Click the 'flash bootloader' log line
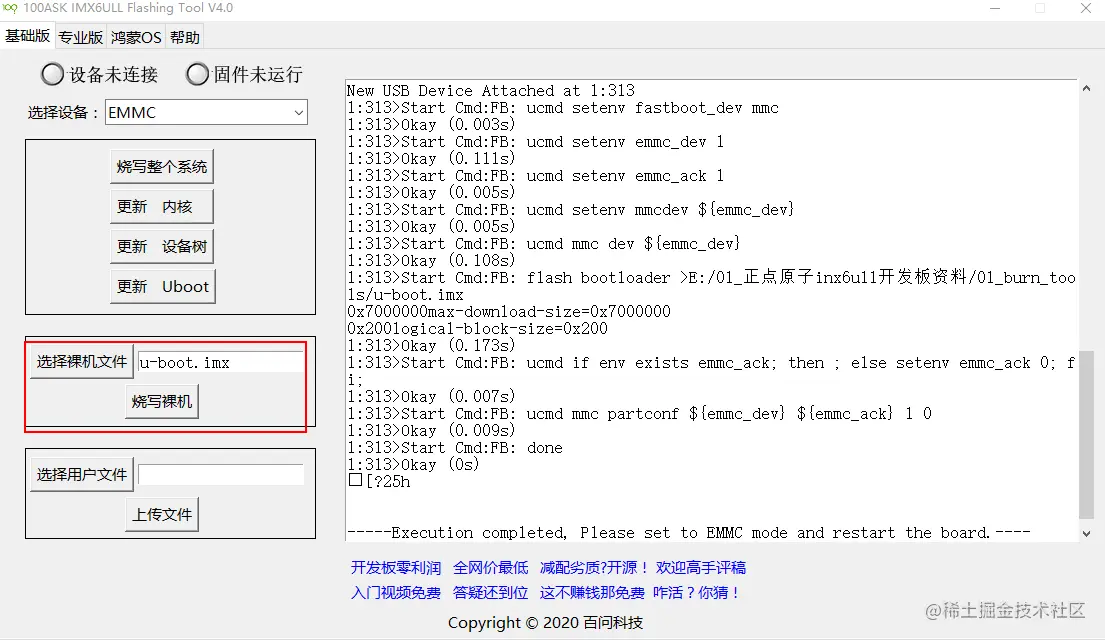Image resolution: width=1105 pixels, height=640 pixels. (x=711, y=286)
